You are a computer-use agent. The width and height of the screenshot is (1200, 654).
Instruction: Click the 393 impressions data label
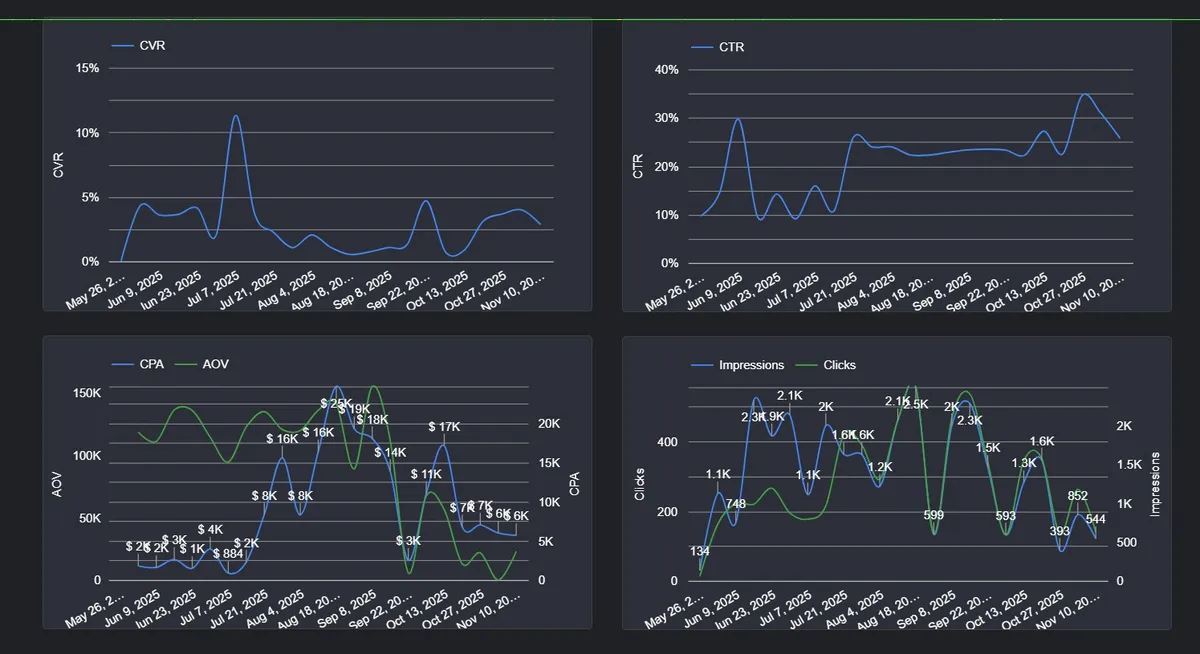1059,531
